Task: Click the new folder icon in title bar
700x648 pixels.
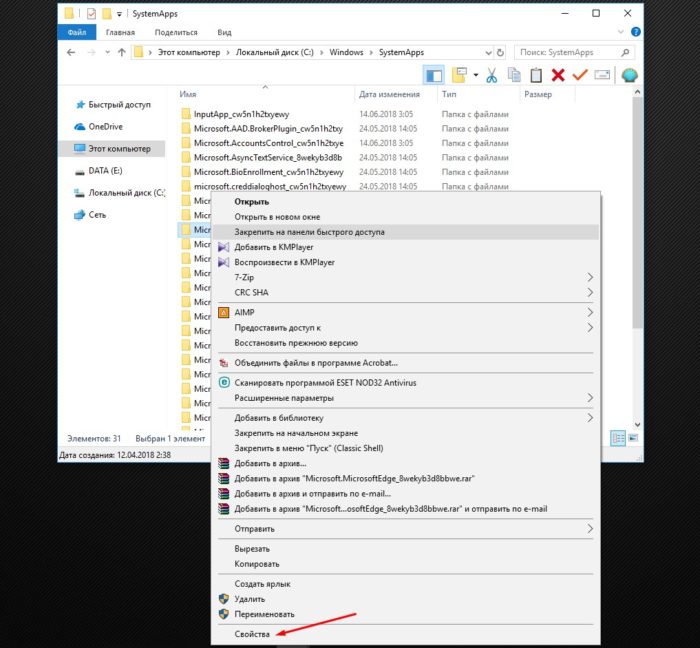Action: point(106,14)
